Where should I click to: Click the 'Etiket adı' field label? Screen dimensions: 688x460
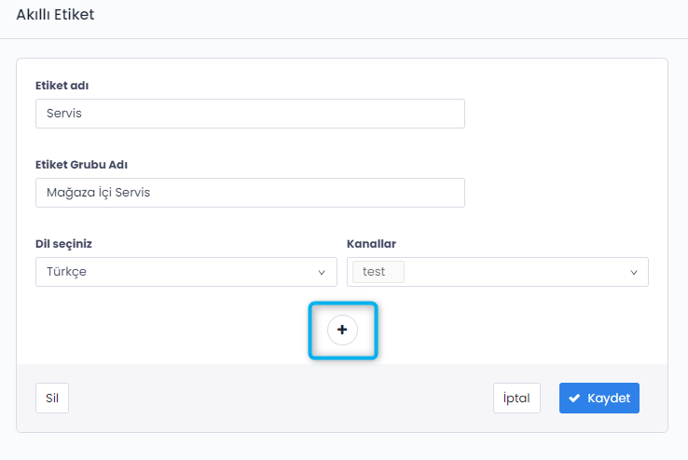point(62,85)
